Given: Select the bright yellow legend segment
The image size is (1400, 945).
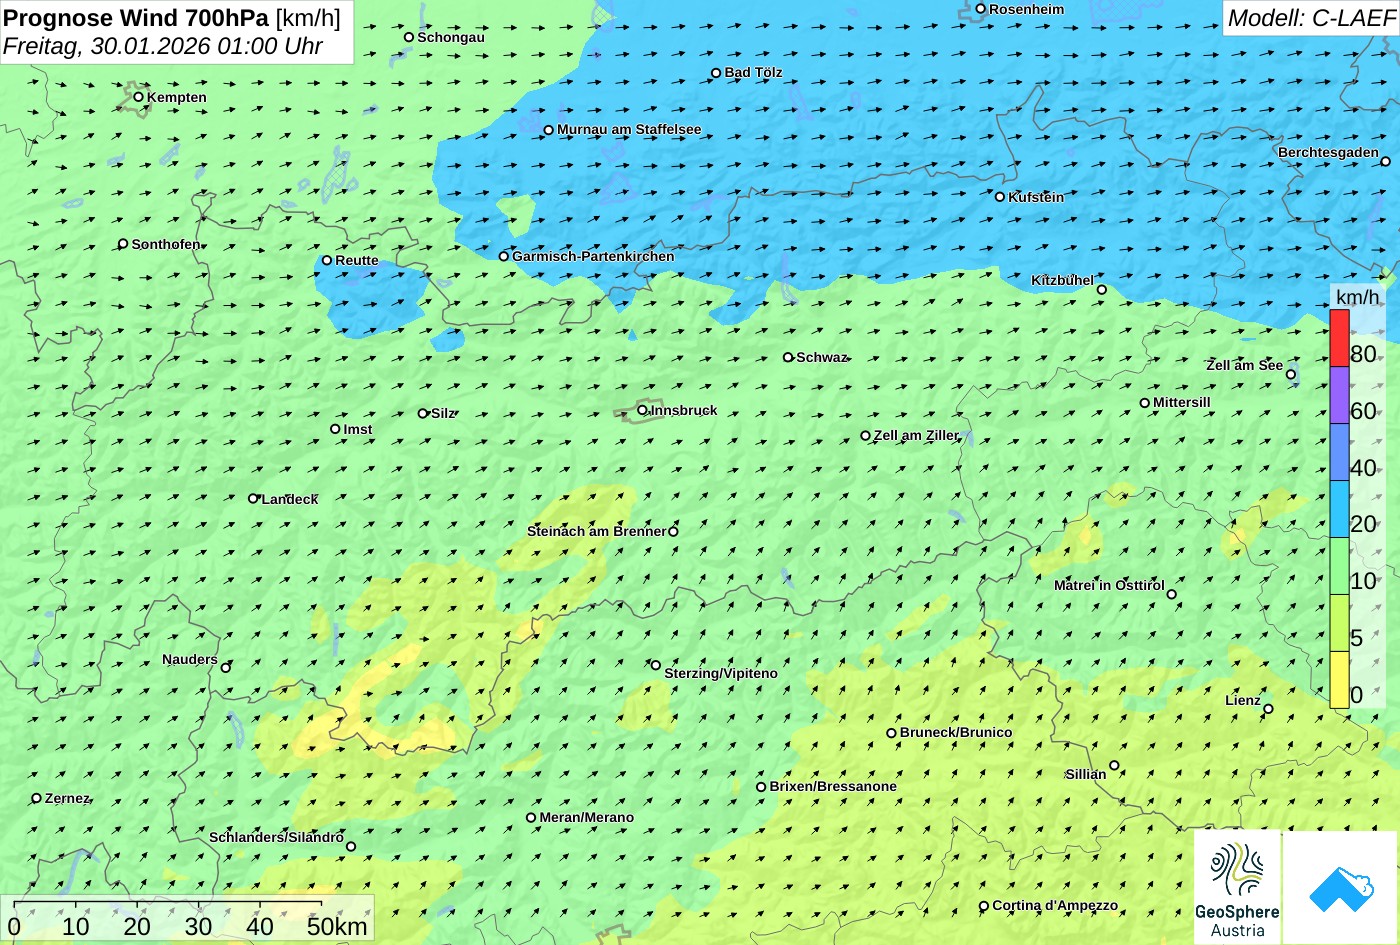Looking at the screenshot, I should (1339, 680).
